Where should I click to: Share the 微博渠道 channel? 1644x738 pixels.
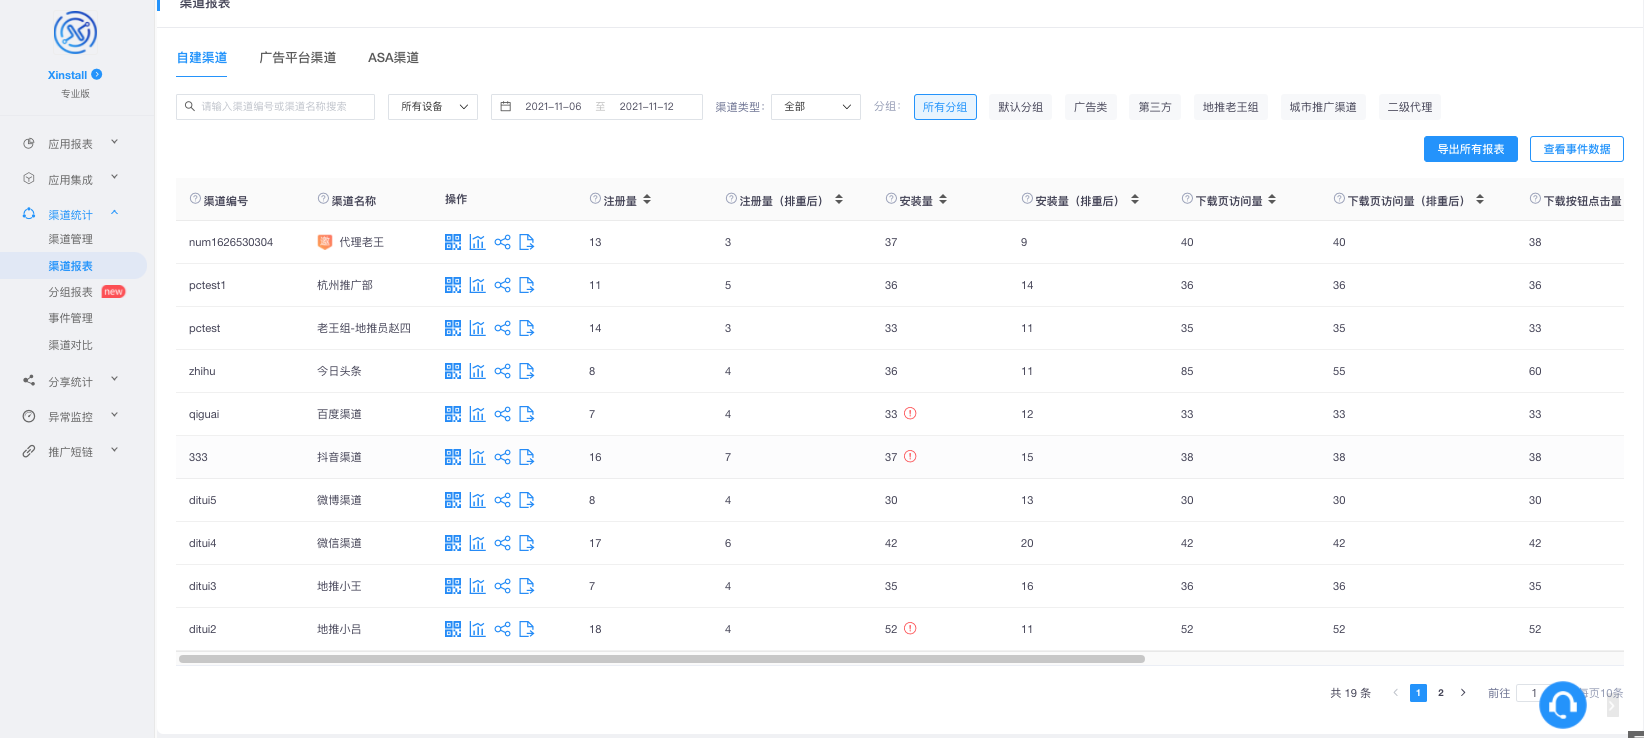[x=502, y=500]
